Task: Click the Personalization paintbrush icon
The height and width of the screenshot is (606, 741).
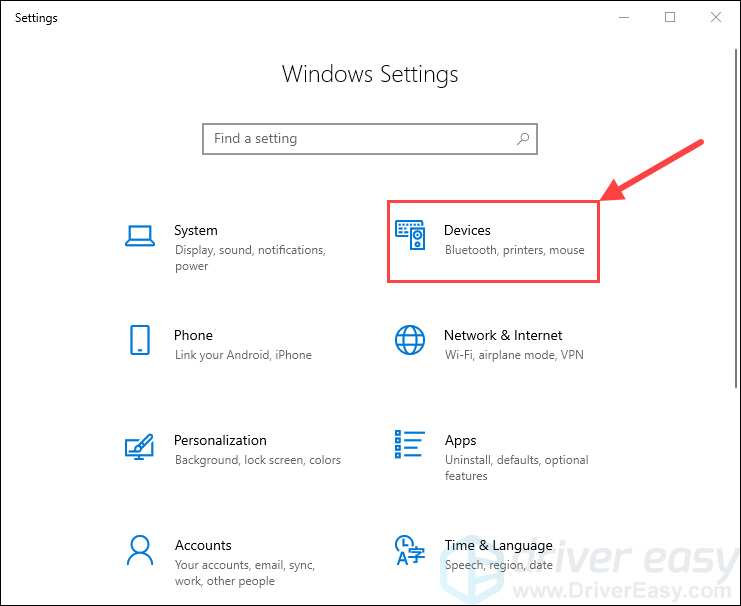Action: point(140,446)
